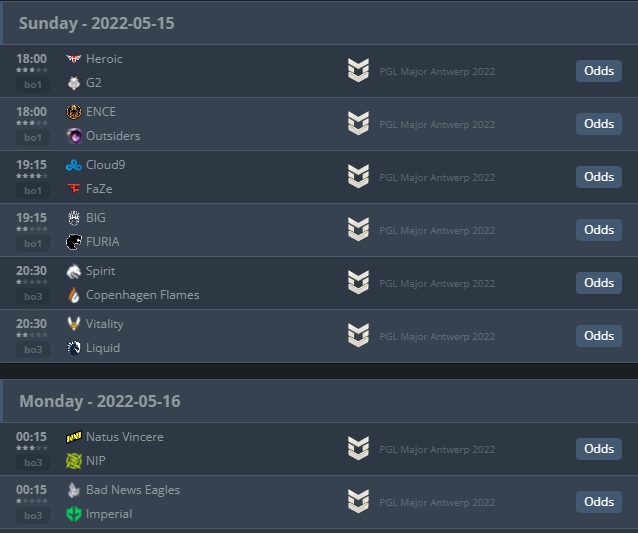Image resolution: width=638 pixels, height=533 pixels.
Task: Click the Natus Vincere logo
Action: point(74,437)
